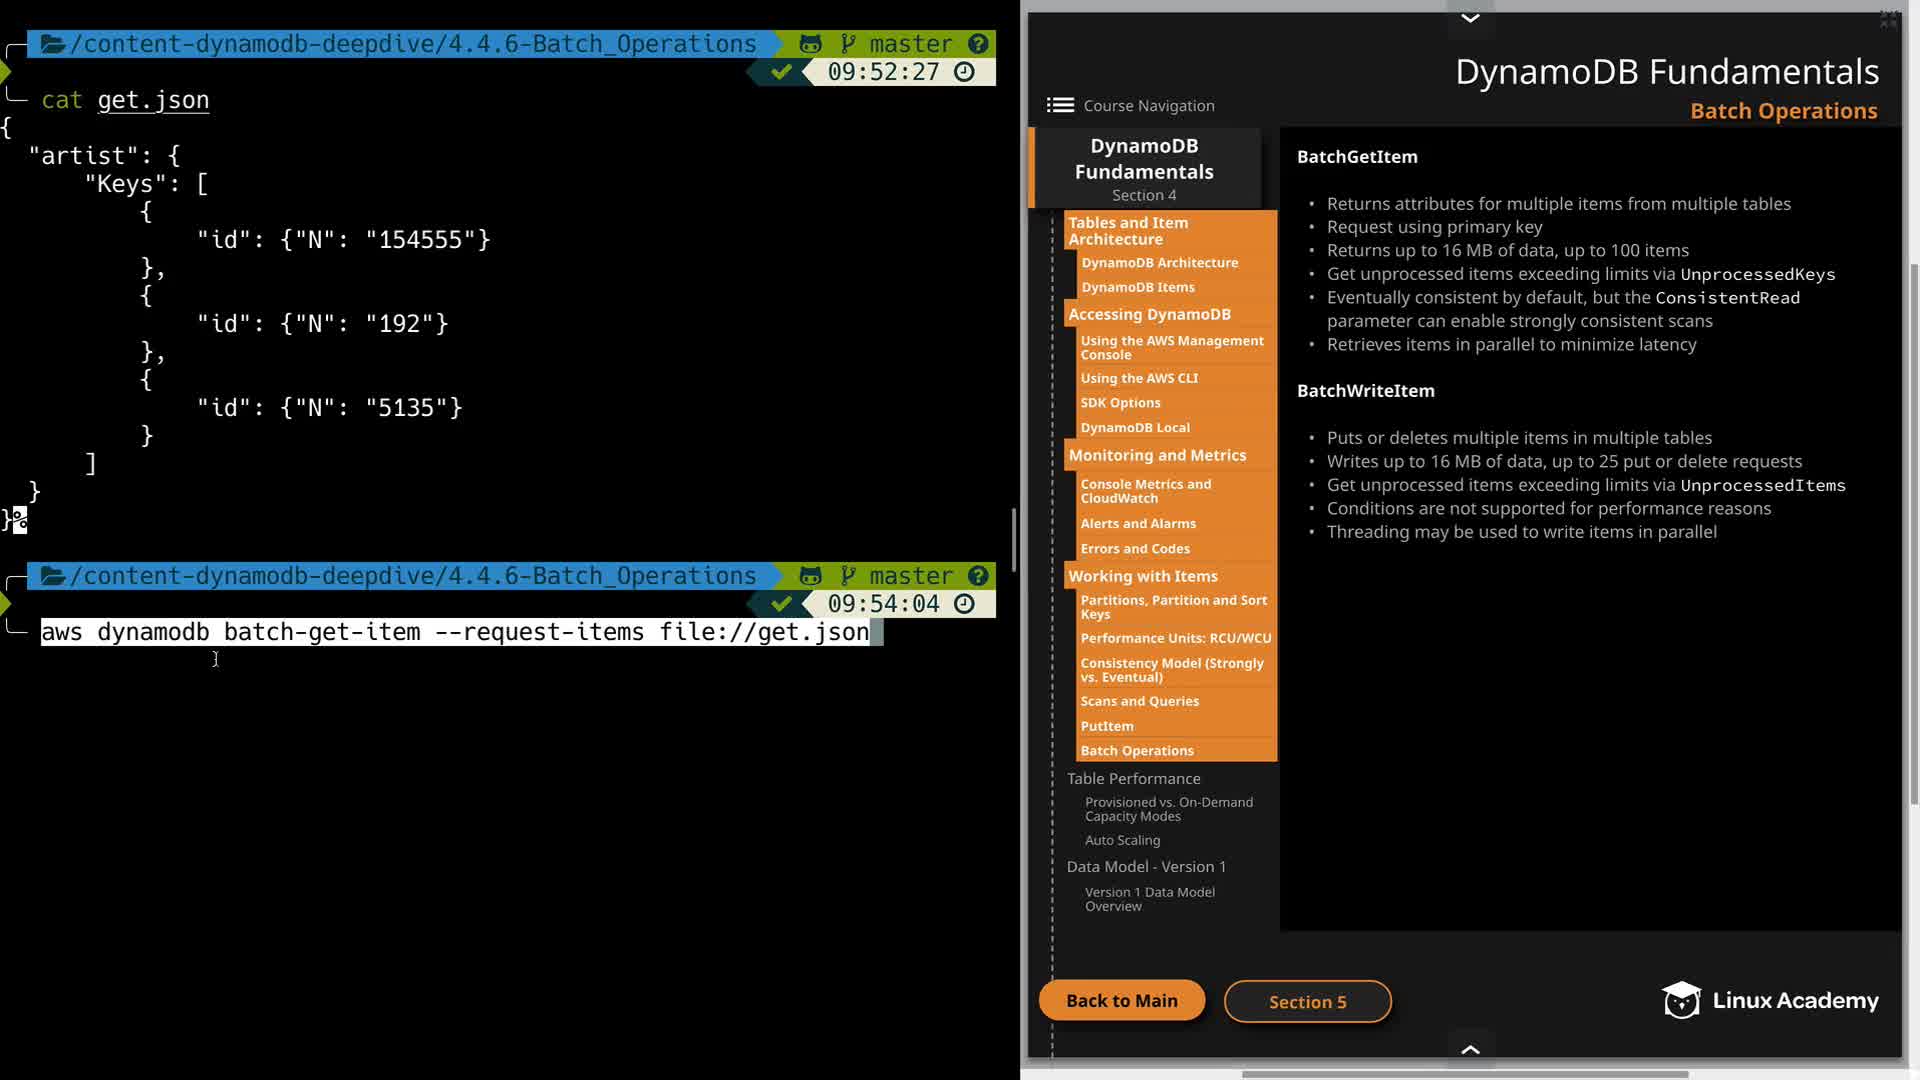This screenshot has height=1080, width=1920.
Task: Open the DynamoDB Local lesson link
Action: 1135,427
